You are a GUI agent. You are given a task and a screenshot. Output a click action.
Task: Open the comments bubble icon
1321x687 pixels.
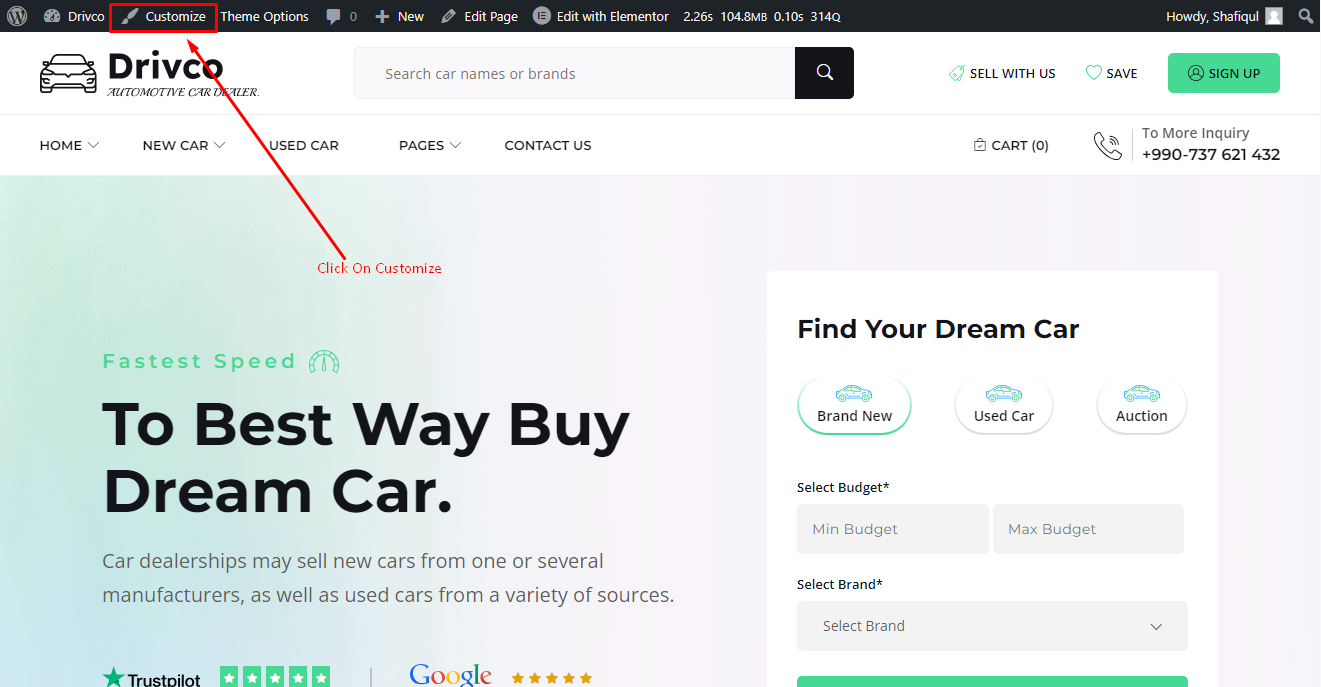pos(341,16)
